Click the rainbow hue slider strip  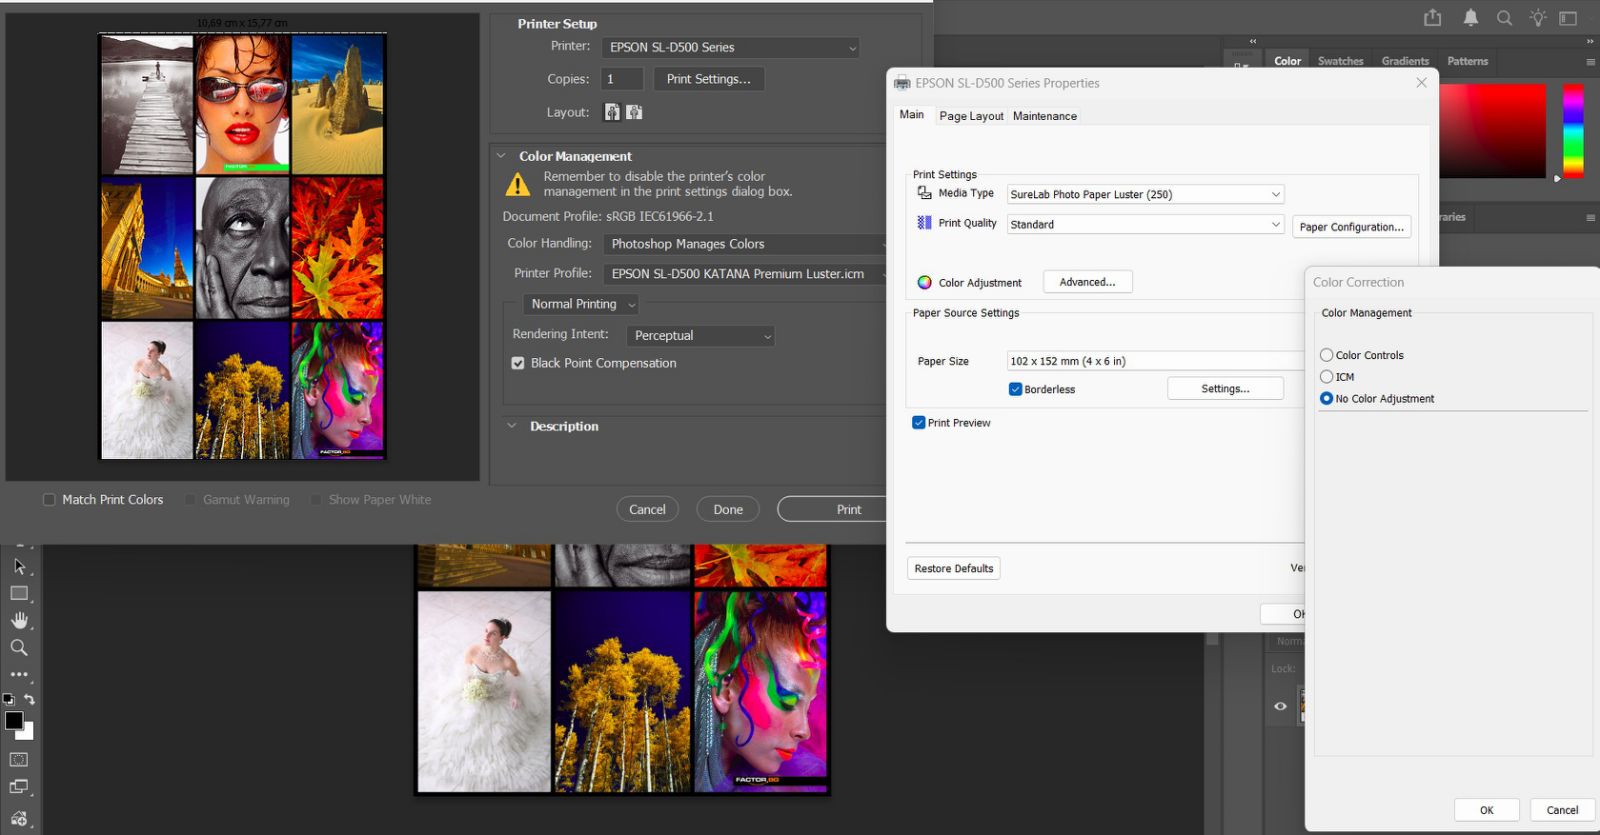coord(1573,130)
